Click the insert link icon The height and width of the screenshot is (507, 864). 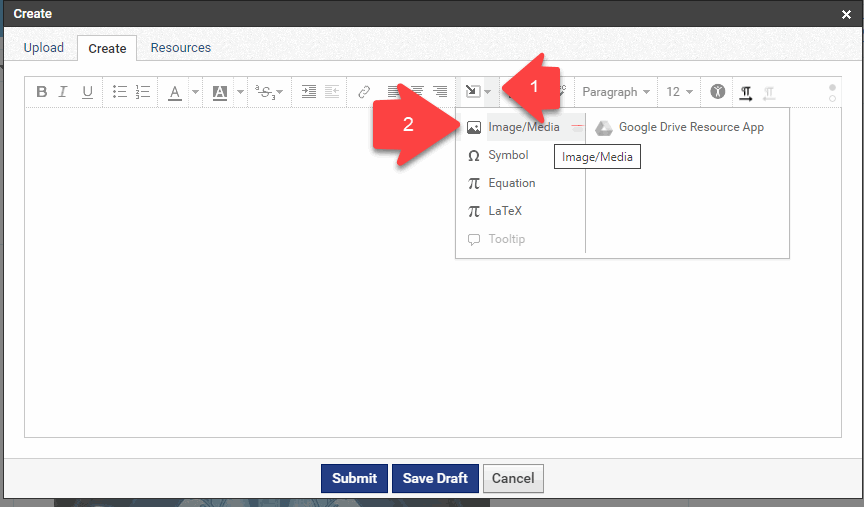coord(365,92)
